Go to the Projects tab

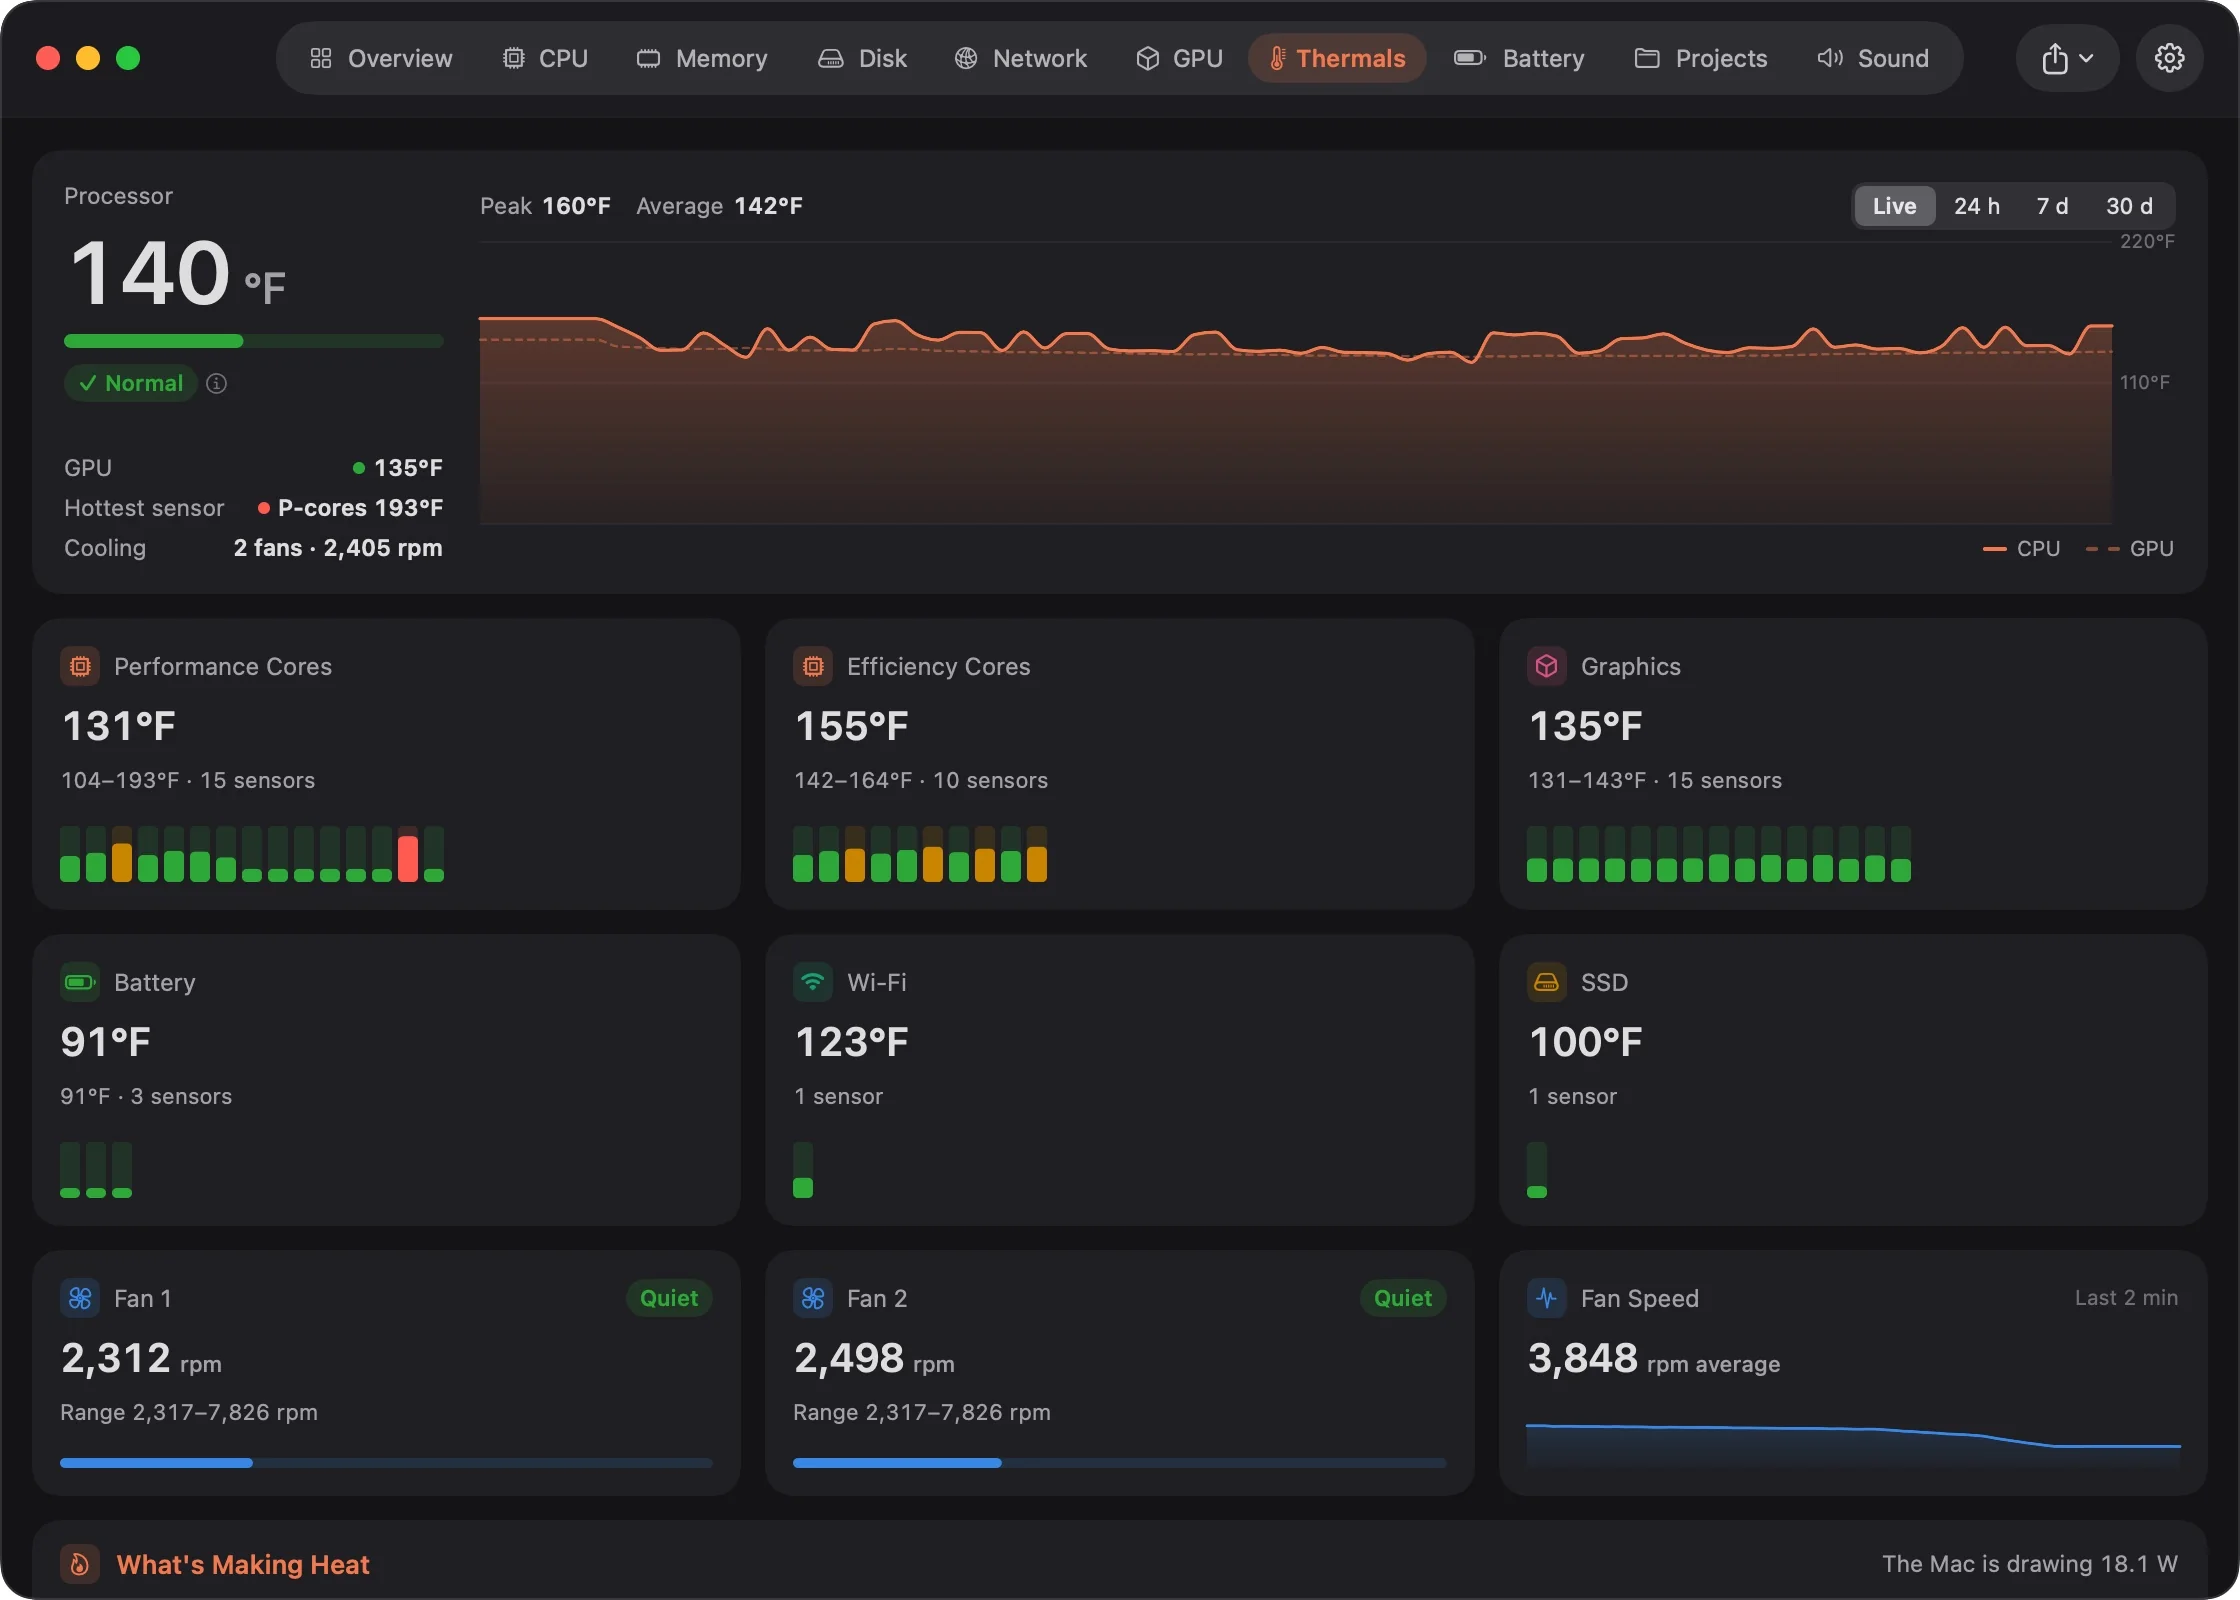pos(1701,58)
